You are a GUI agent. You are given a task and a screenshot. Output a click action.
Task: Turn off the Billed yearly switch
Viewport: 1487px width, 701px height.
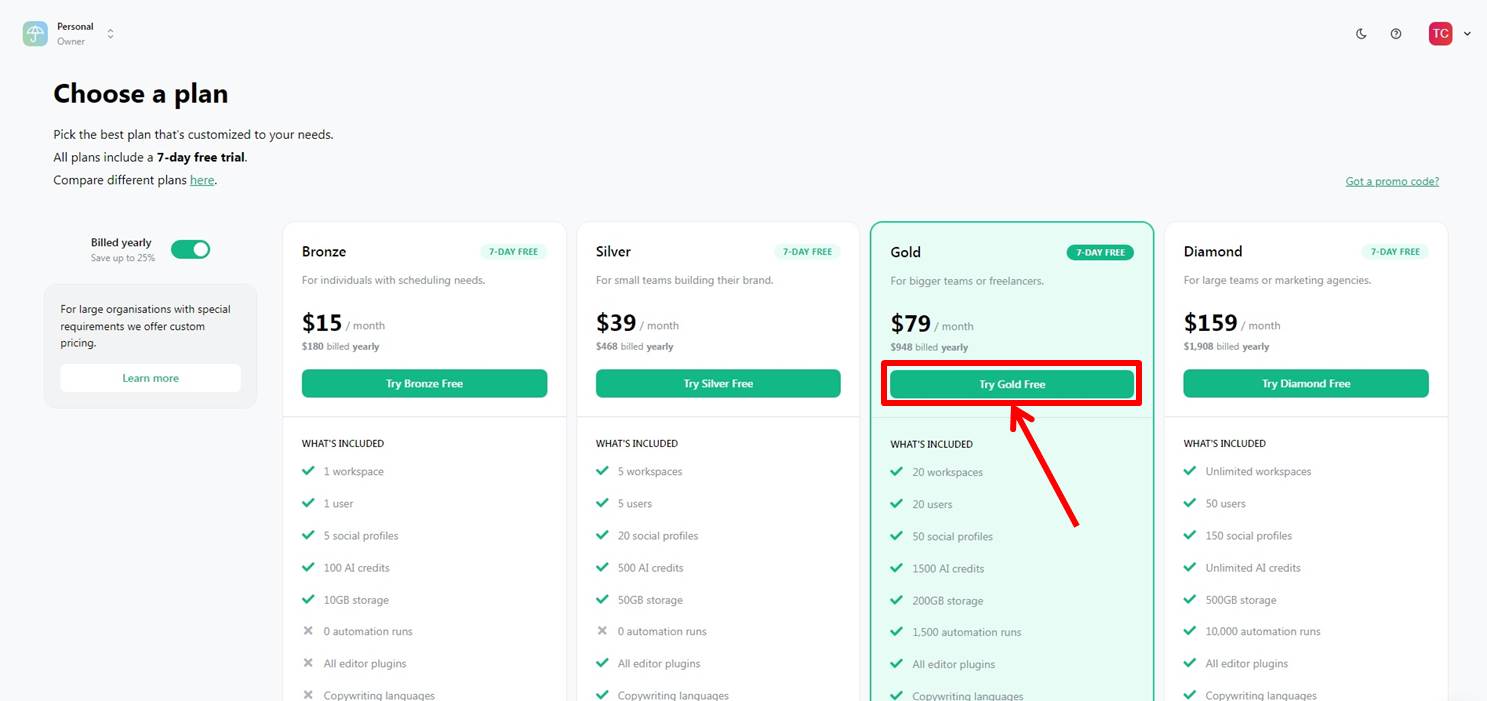(x=190, y=249)
